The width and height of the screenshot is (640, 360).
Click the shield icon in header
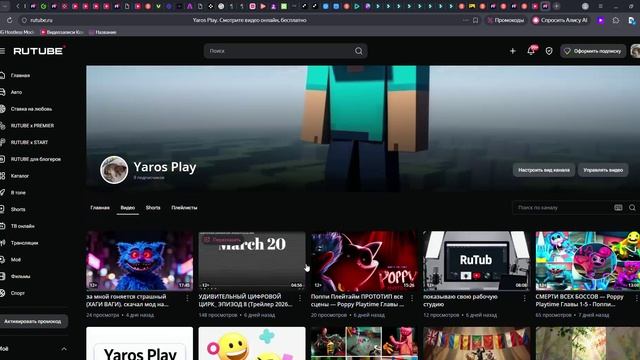click(549, 51)
